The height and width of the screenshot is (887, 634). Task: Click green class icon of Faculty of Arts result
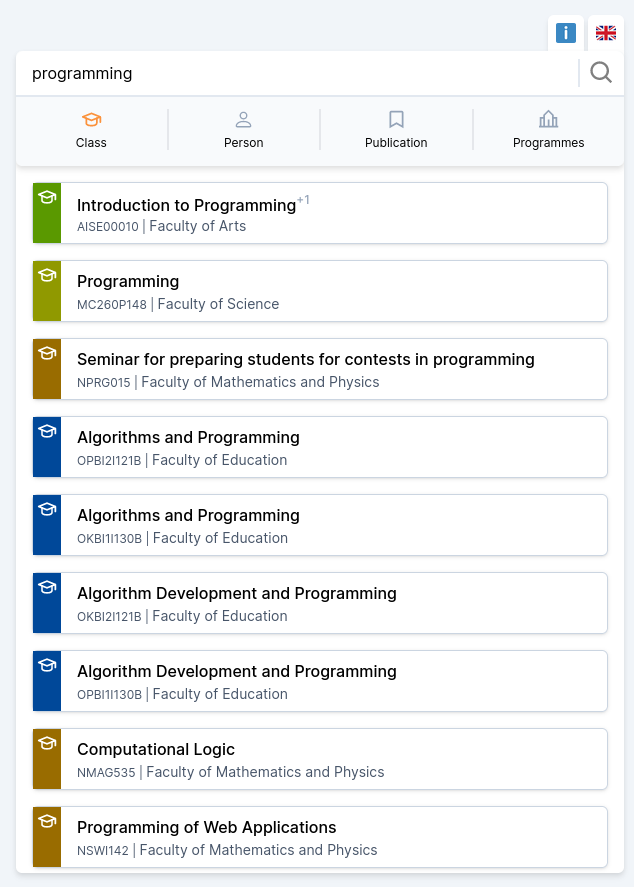(48, 197)
